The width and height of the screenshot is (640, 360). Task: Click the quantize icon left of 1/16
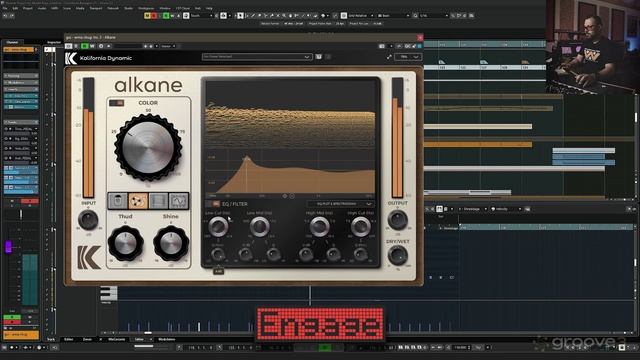[415, 16]
